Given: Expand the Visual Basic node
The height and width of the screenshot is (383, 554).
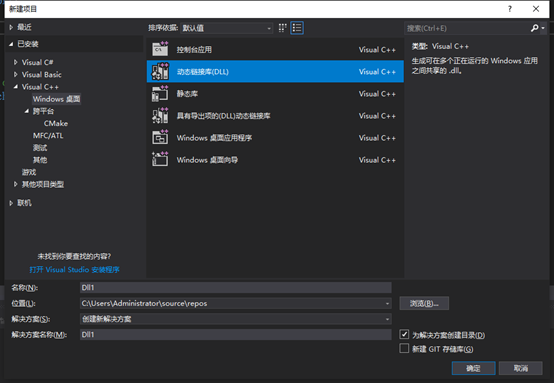Looking at the screenshot, I should coord(16,75).
